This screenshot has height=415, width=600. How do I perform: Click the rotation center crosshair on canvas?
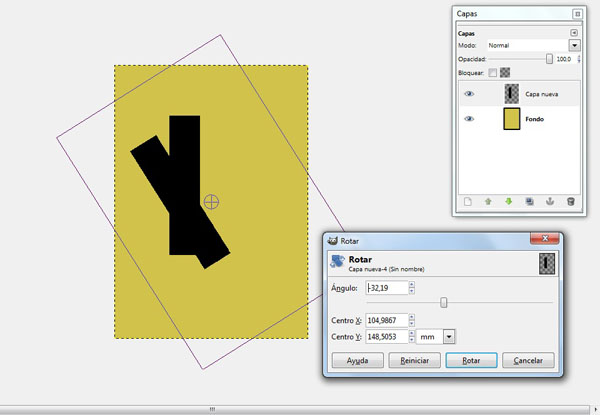(211, 201)
